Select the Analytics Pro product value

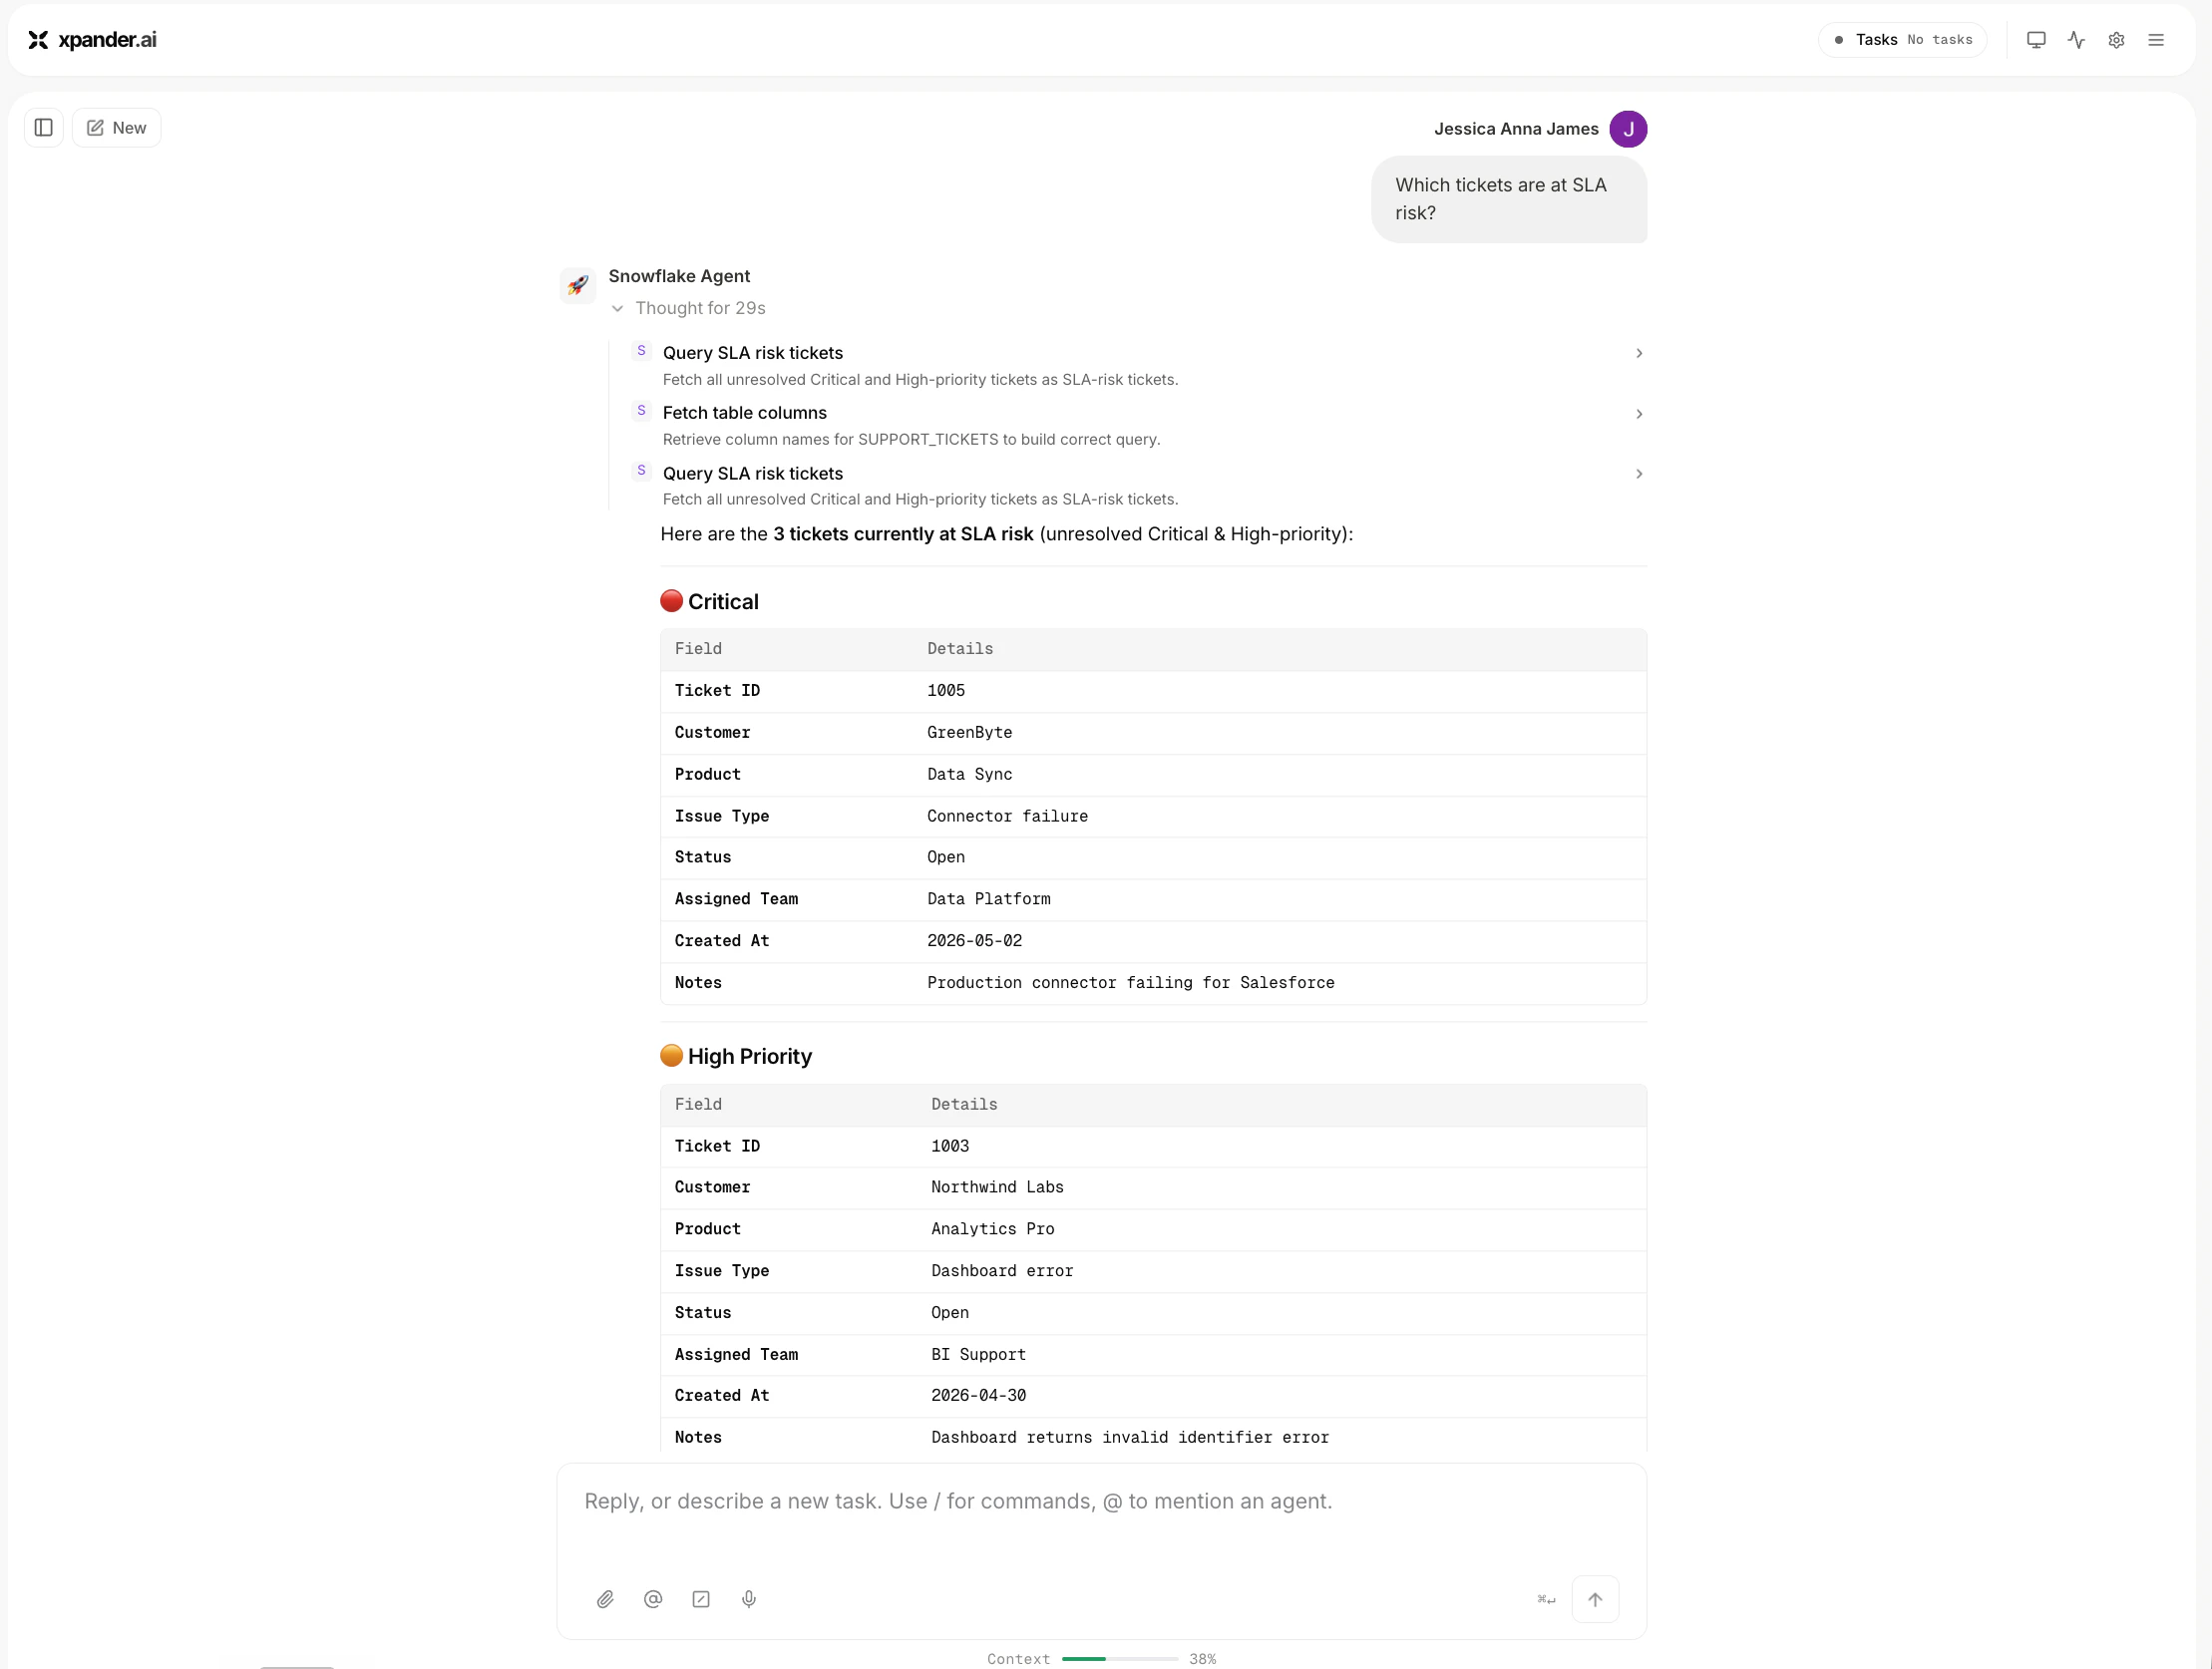992,1230
